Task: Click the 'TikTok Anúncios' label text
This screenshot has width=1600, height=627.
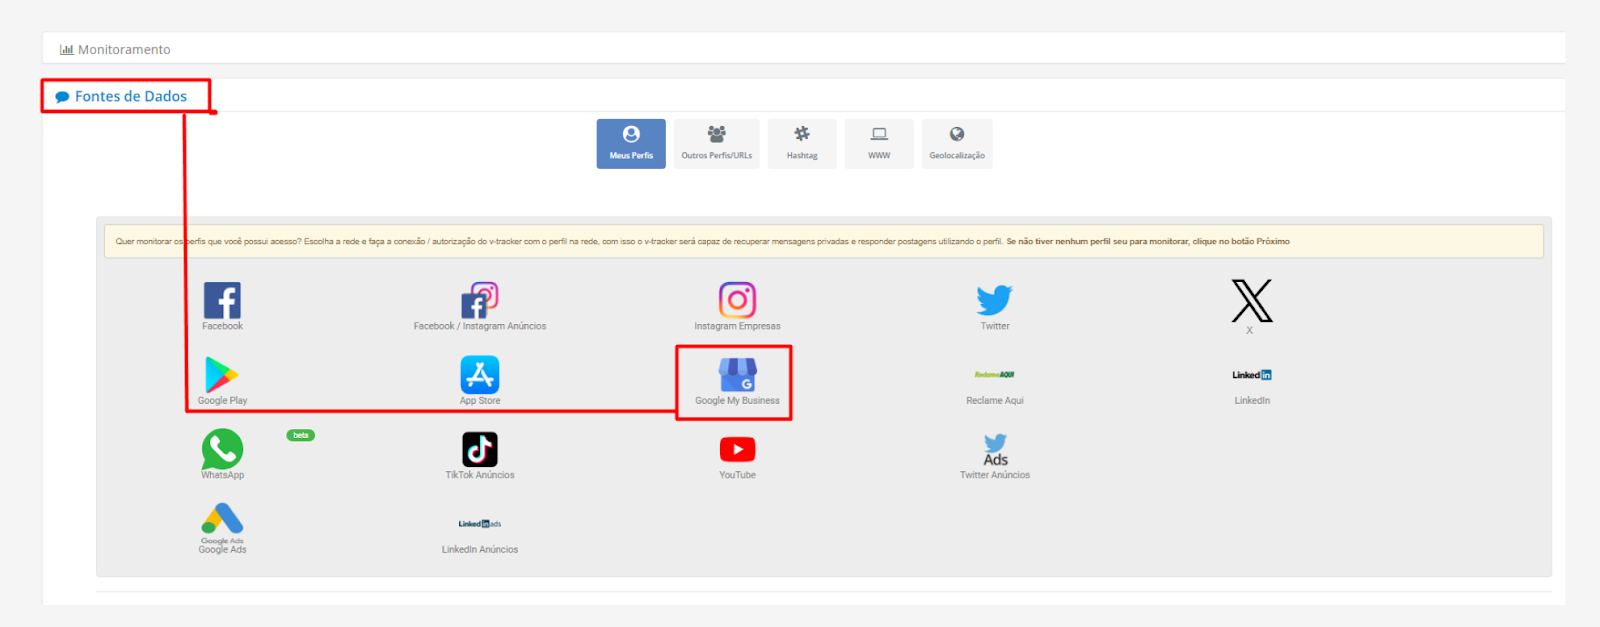Action: (x=480, y=475)
